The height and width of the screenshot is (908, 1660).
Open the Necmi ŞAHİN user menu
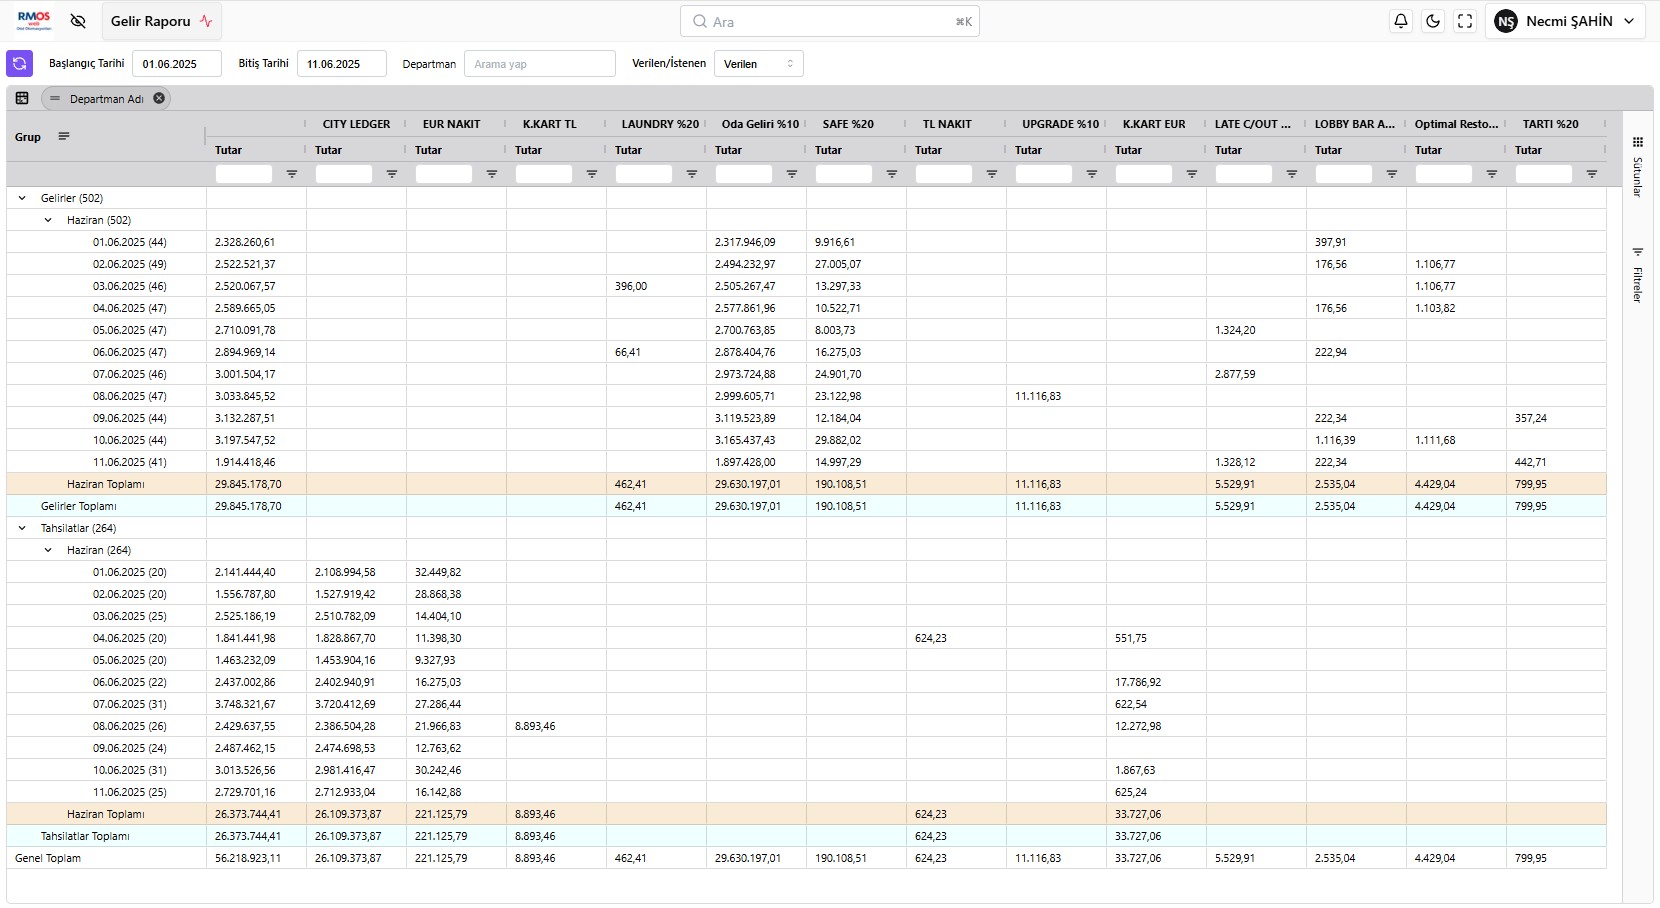tap(1565, 21)
